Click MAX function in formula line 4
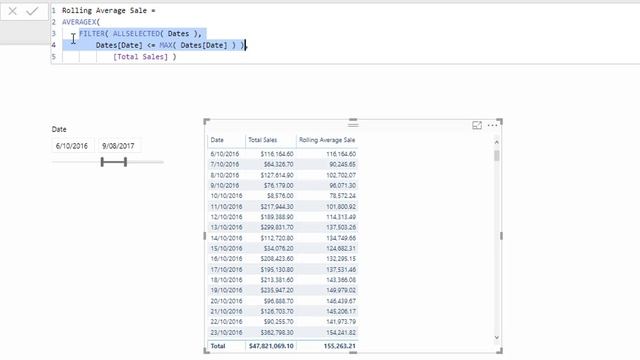This screenshot has height=360, width=640. coord(166,45)
